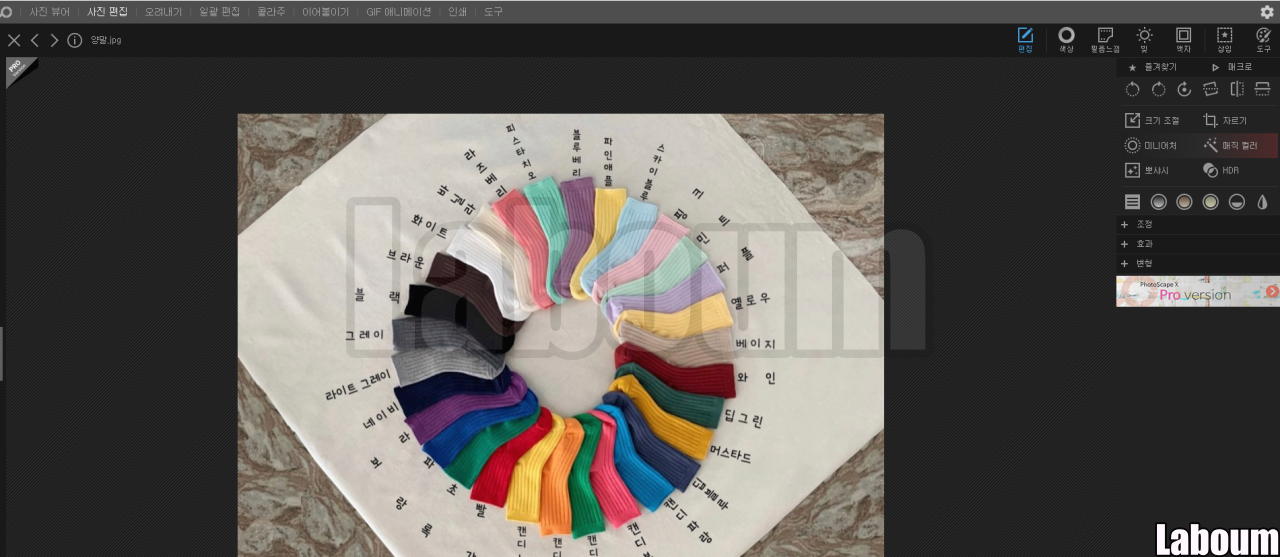
Task: Select the 필름느낌 (Film) panel icon
Action: click(1105, 40)
